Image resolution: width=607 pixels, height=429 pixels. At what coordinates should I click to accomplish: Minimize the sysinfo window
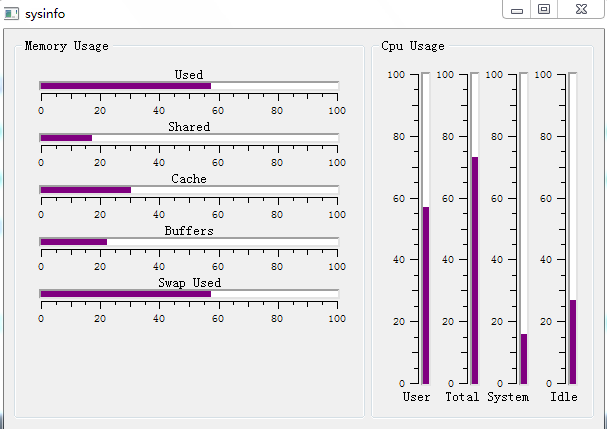[517, 9]
